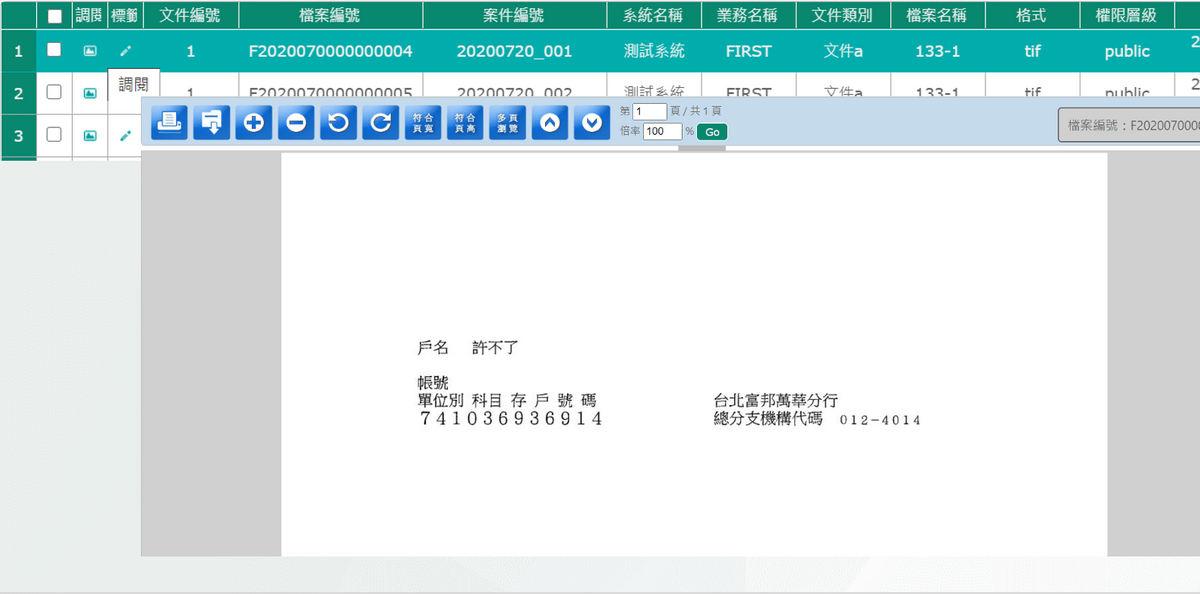Open multi-page browse 多頁瀏覽
The image size is (1200, 594).
point(507,122)
